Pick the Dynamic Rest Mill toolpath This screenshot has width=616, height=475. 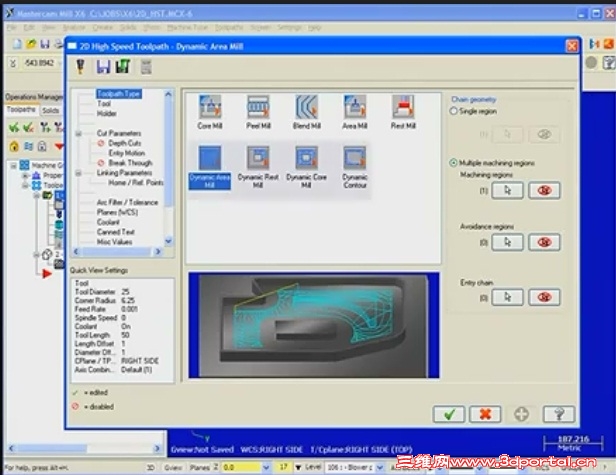258,158
